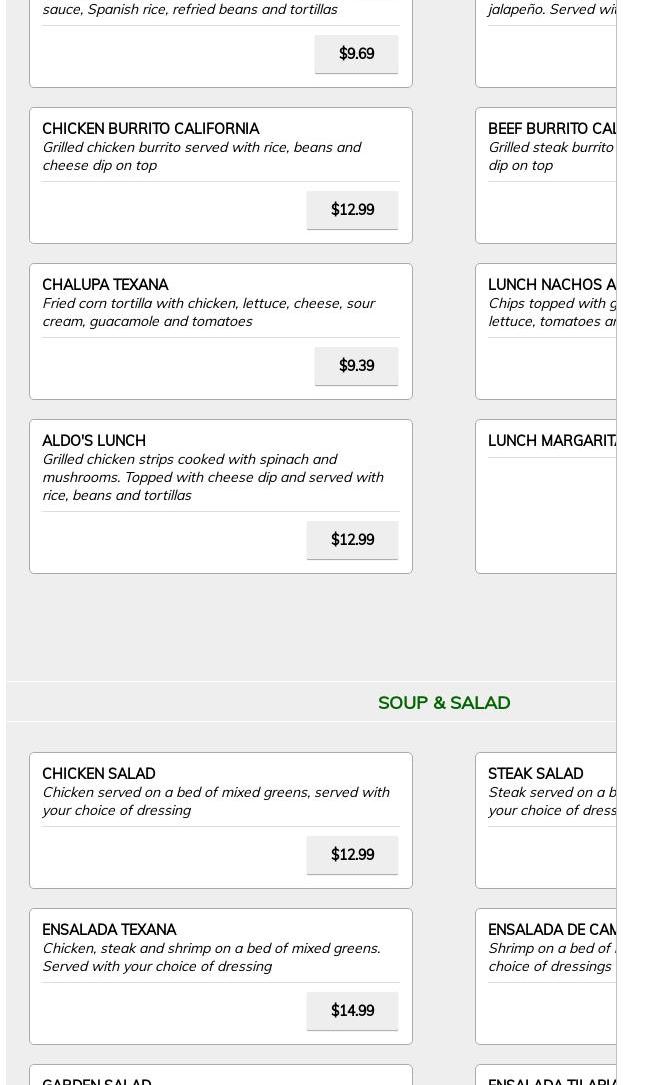This screenshot has width=650, height=1085.
Task: Open the Chalupa Texana item title
Action: 105,284
